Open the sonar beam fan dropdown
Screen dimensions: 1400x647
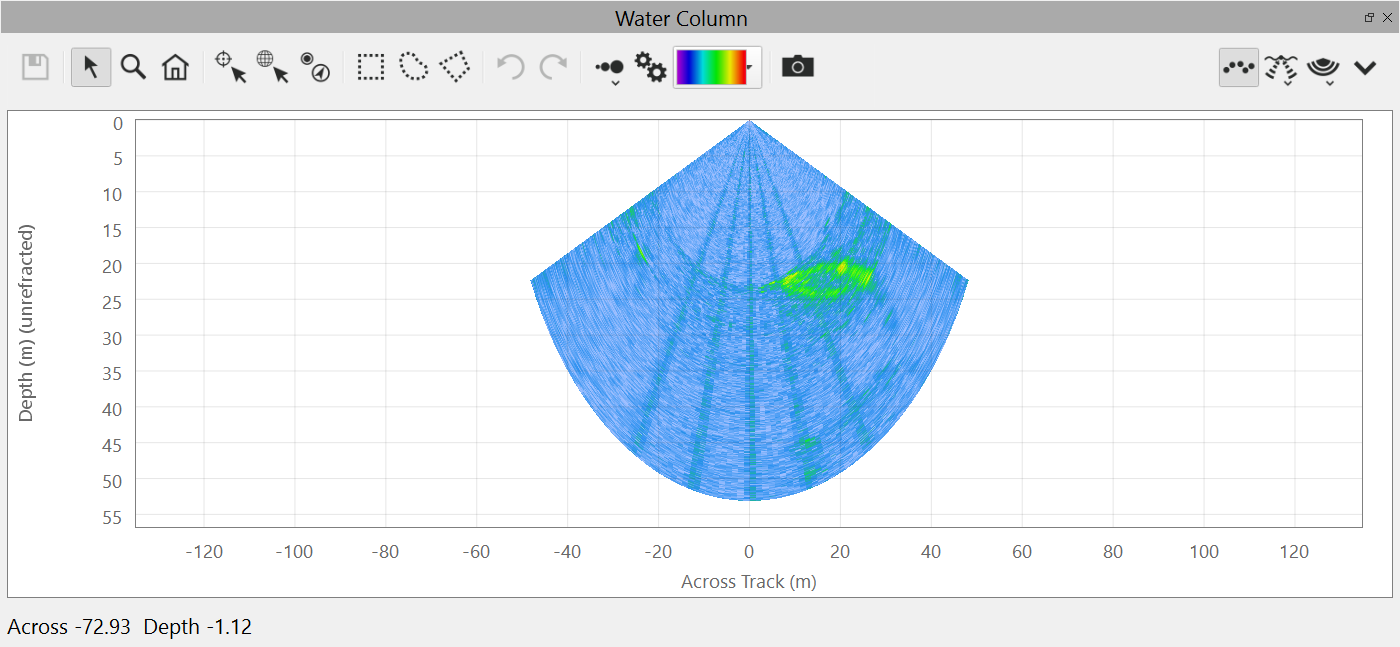(x=1281, y=68)
